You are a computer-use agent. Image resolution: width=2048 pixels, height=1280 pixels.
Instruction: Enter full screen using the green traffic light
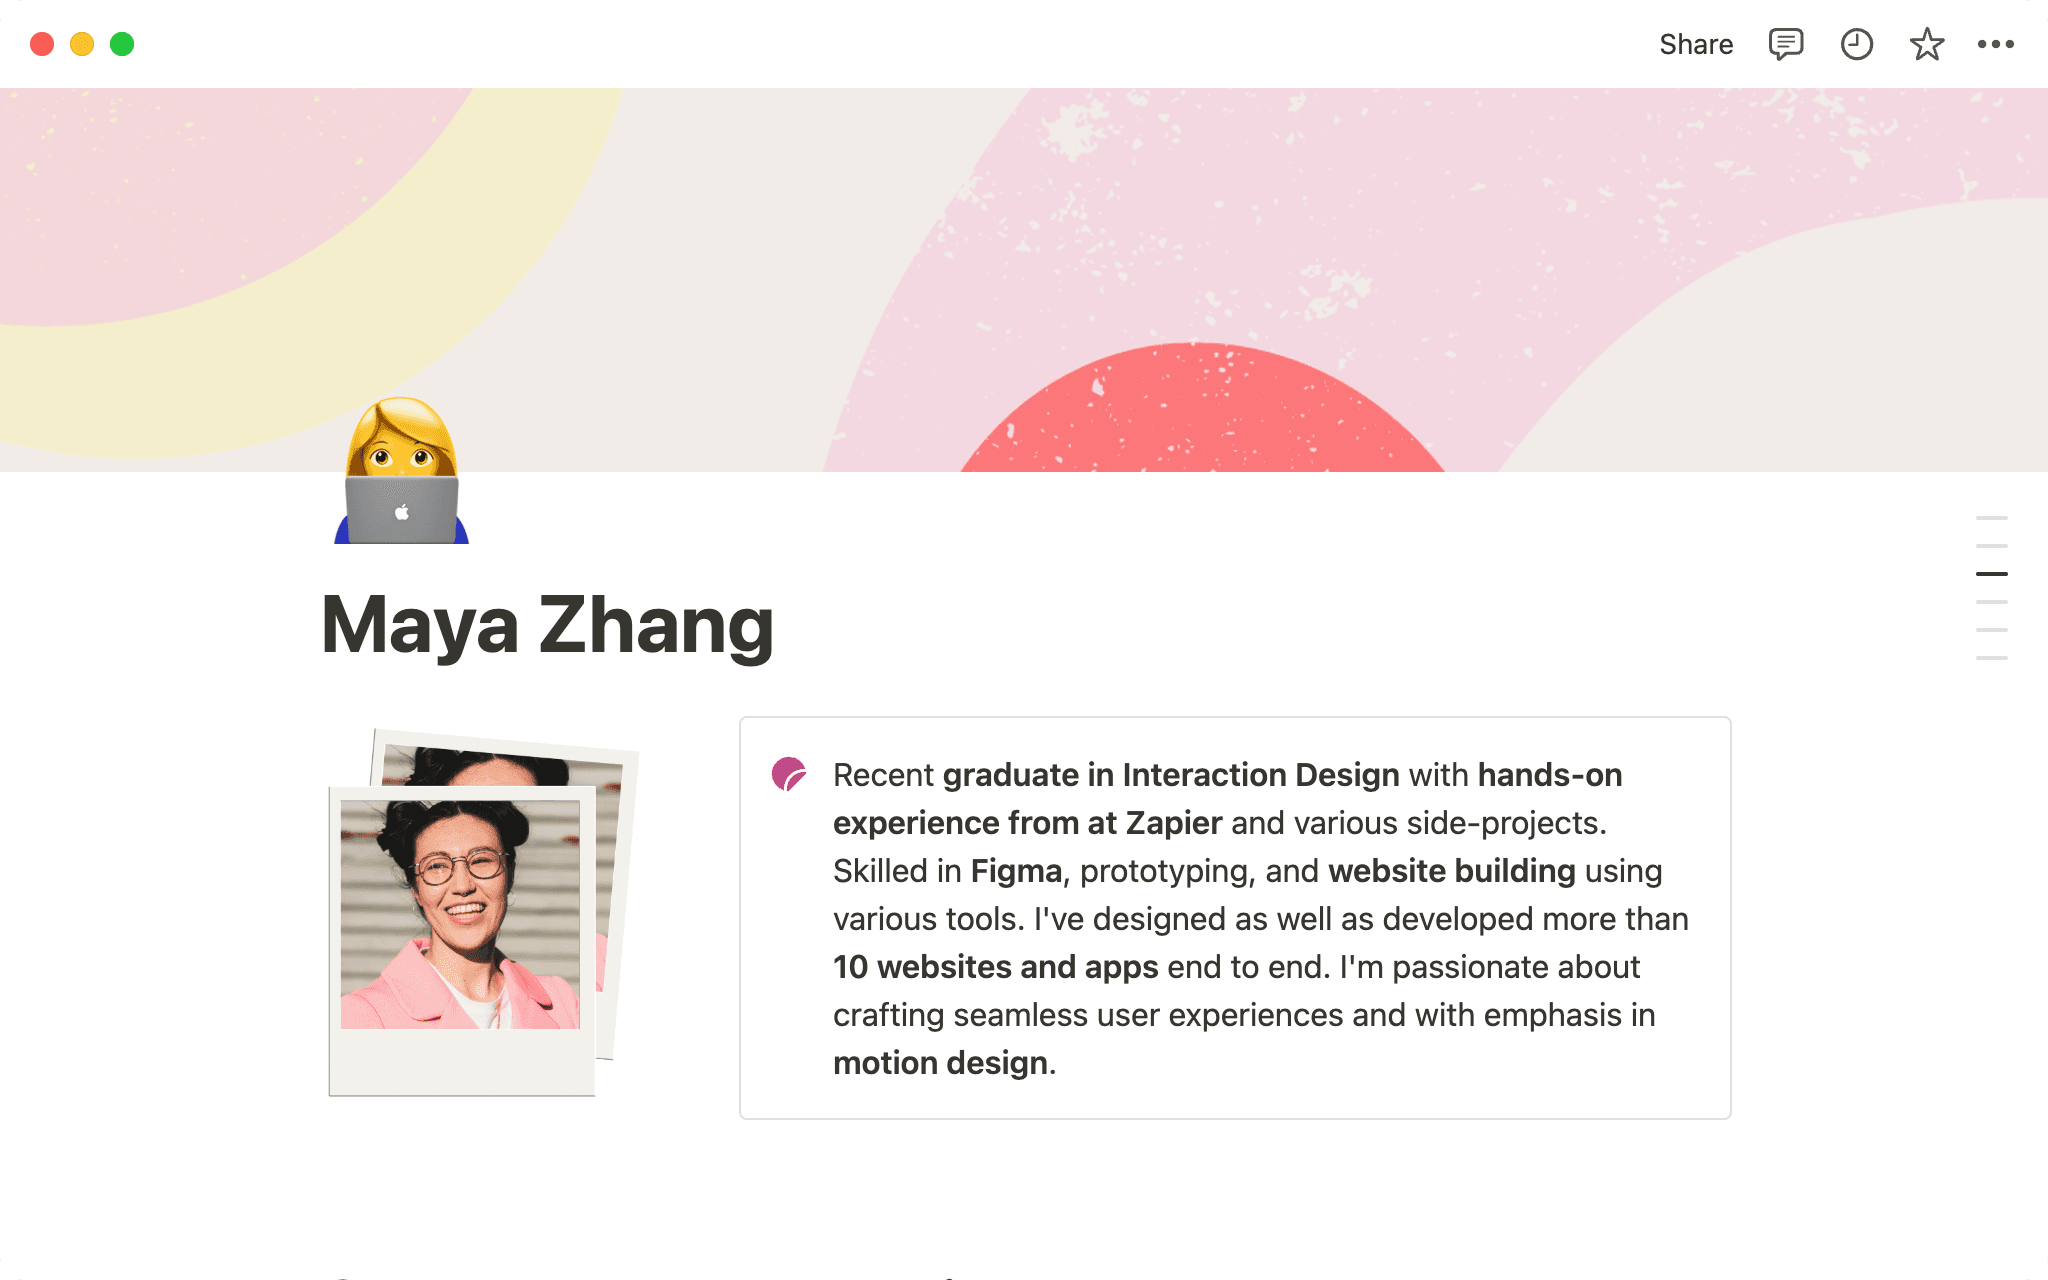(121, 43)
